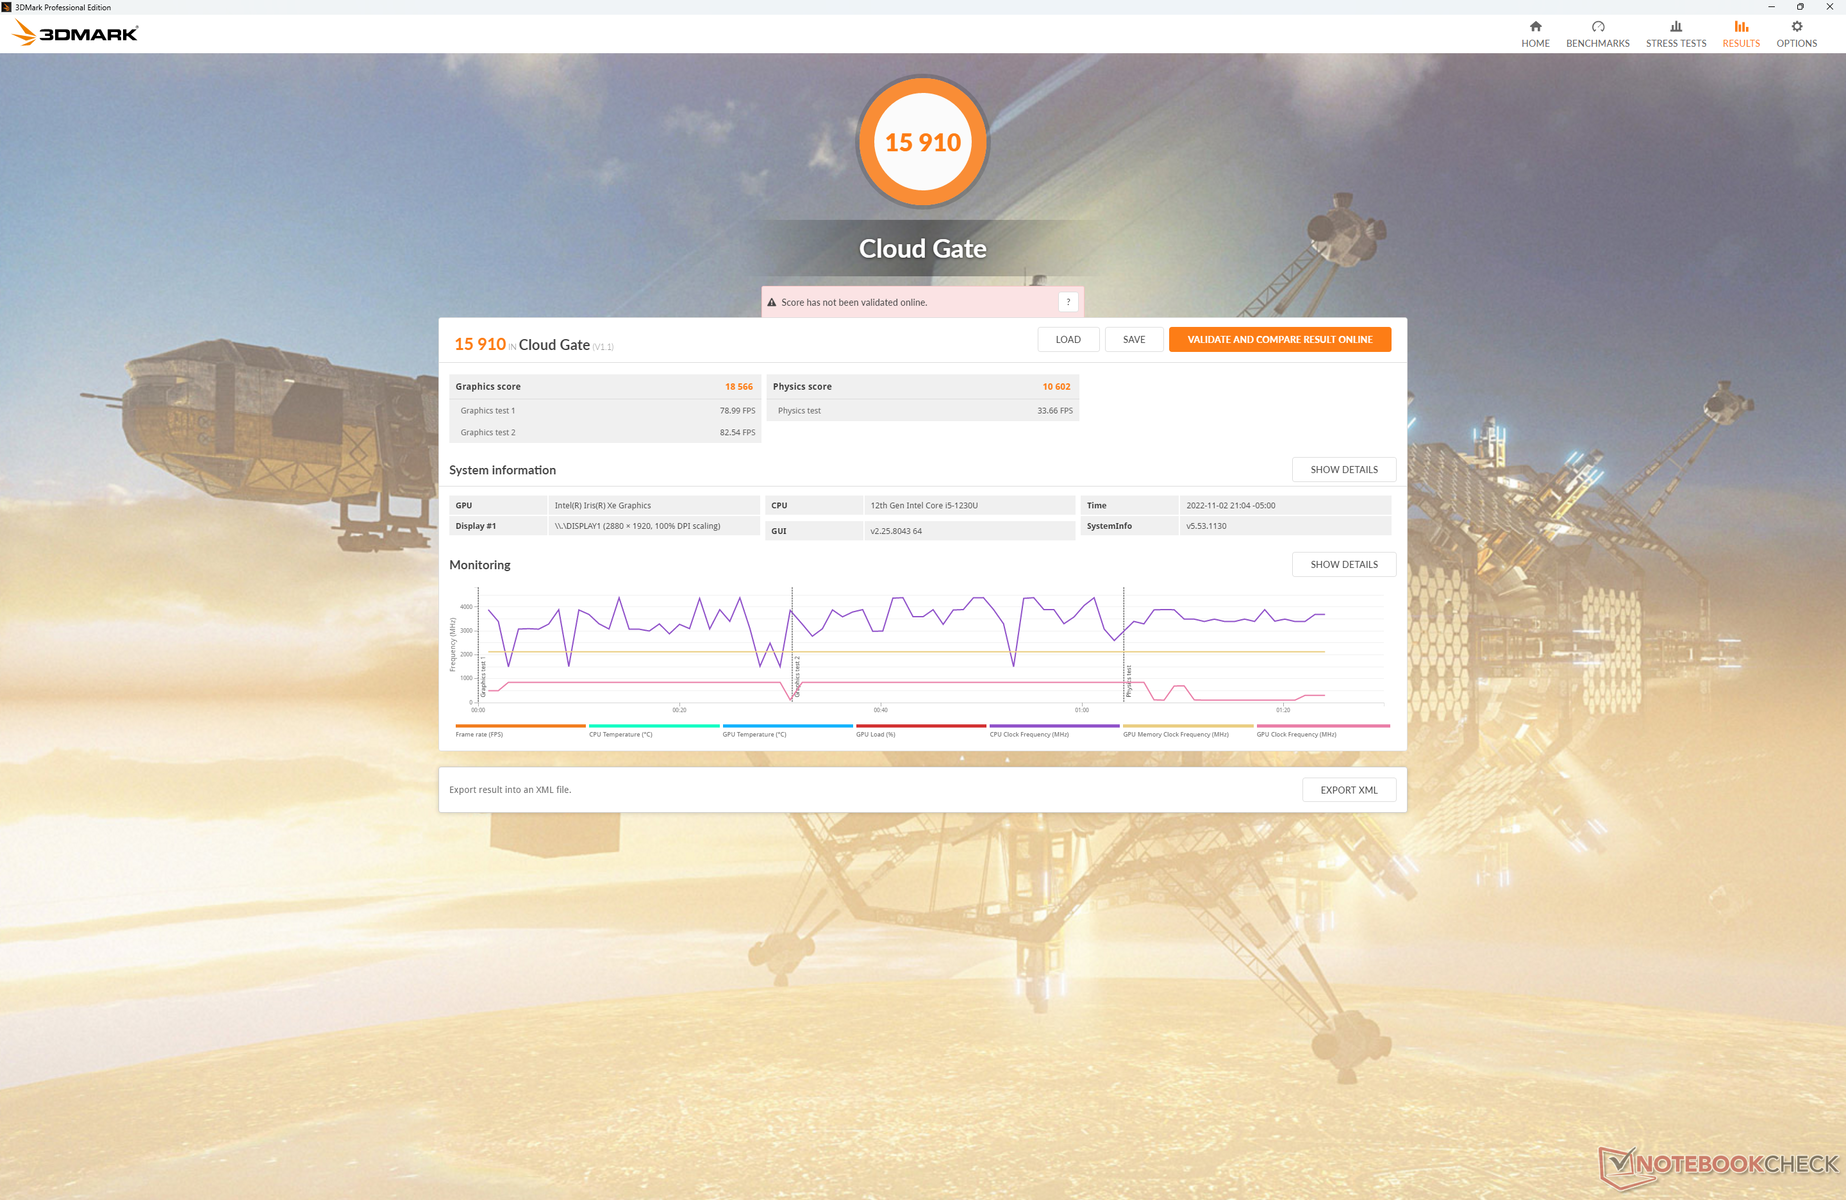Viewport: 1846px width, 1200px height.
Task: Click the SystemInfo version v5.53.1130
Action: [x=1206, y=526]
